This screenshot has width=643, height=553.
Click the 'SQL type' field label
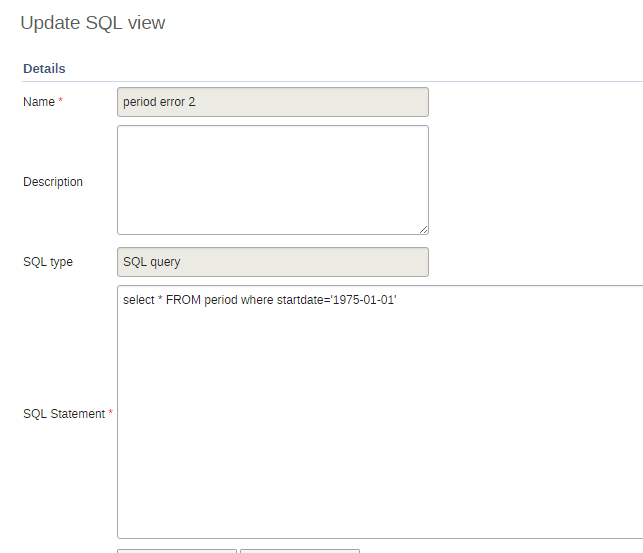pyautogui.click(x=48, y=262)
